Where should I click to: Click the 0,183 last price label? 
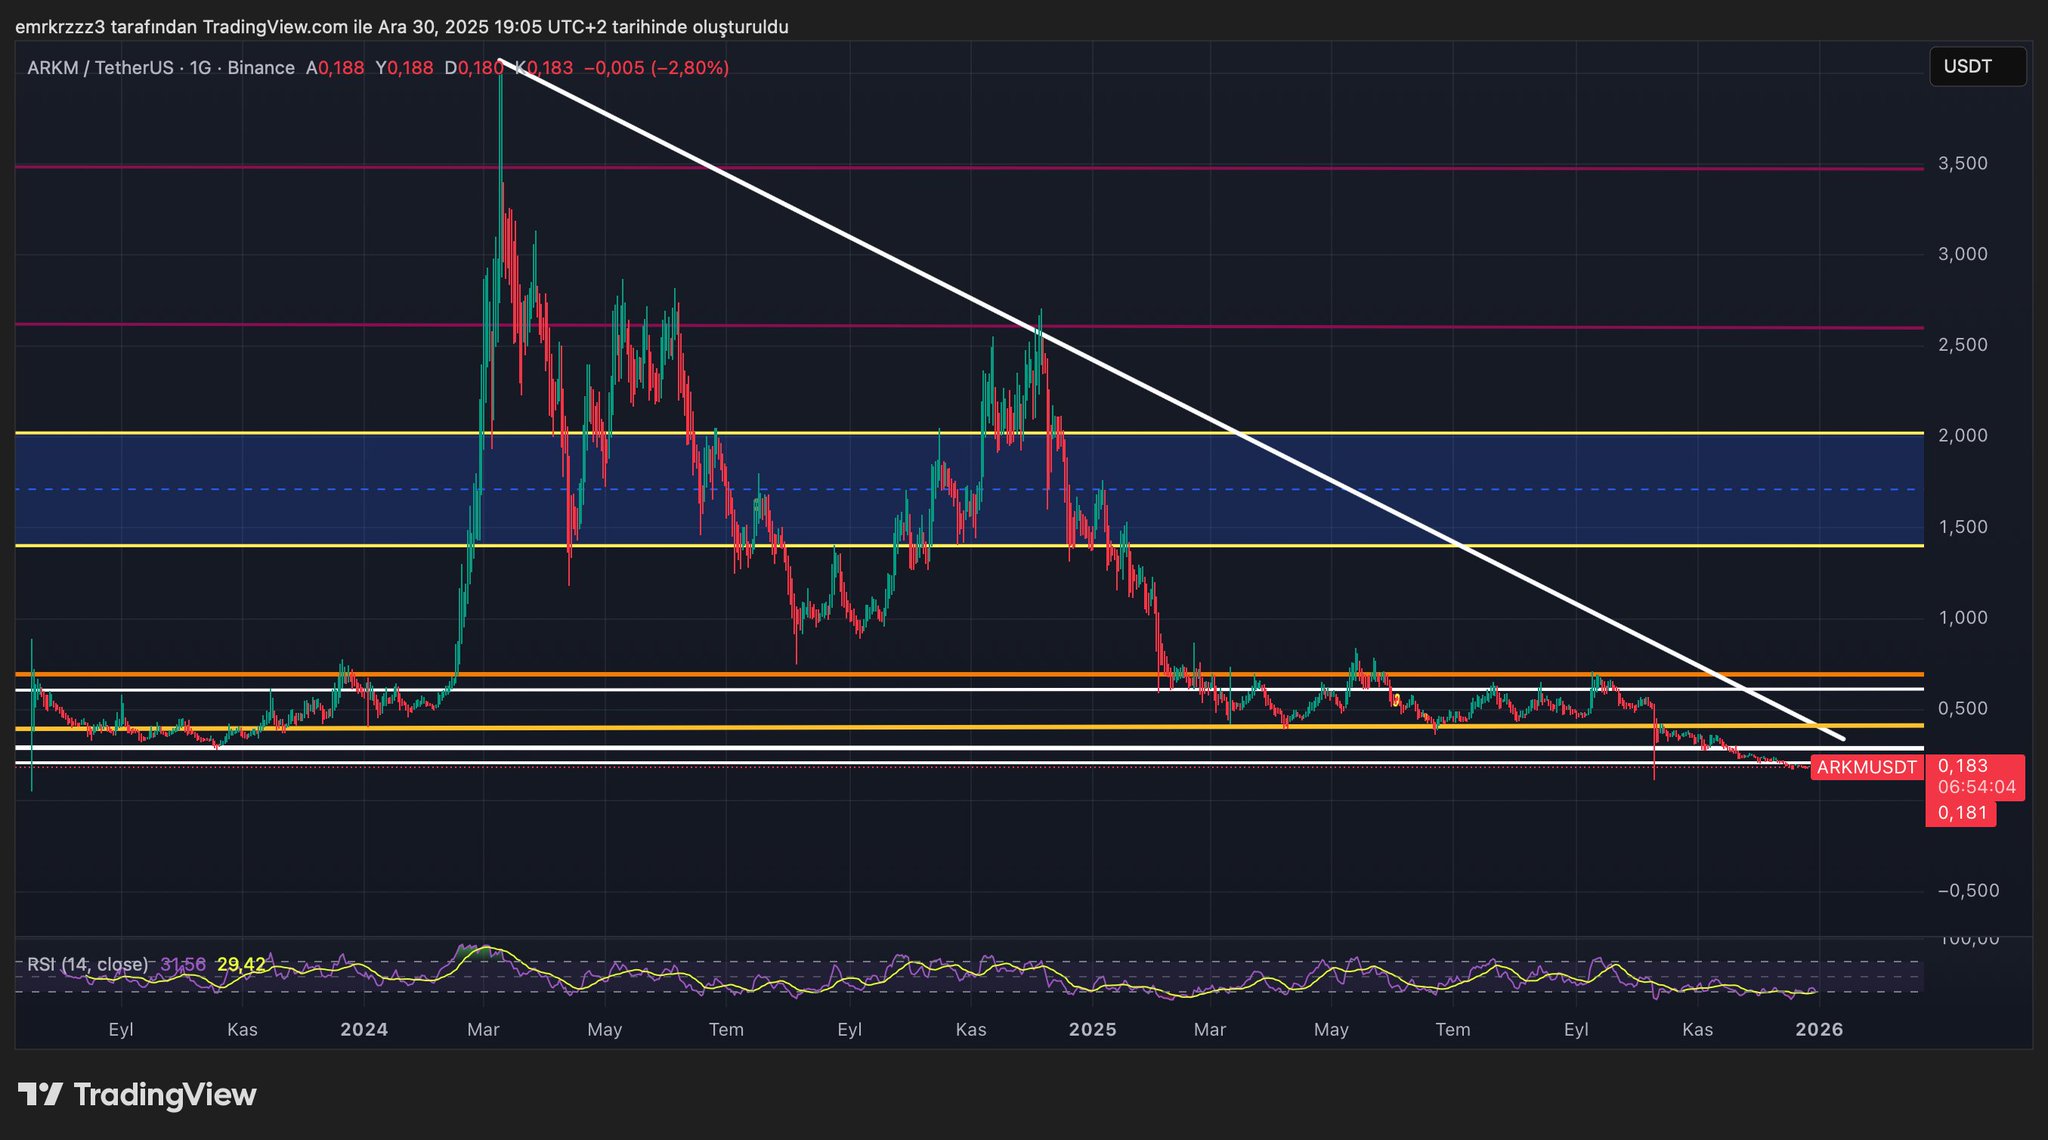pyautogui.click(x=1962, y=766)
